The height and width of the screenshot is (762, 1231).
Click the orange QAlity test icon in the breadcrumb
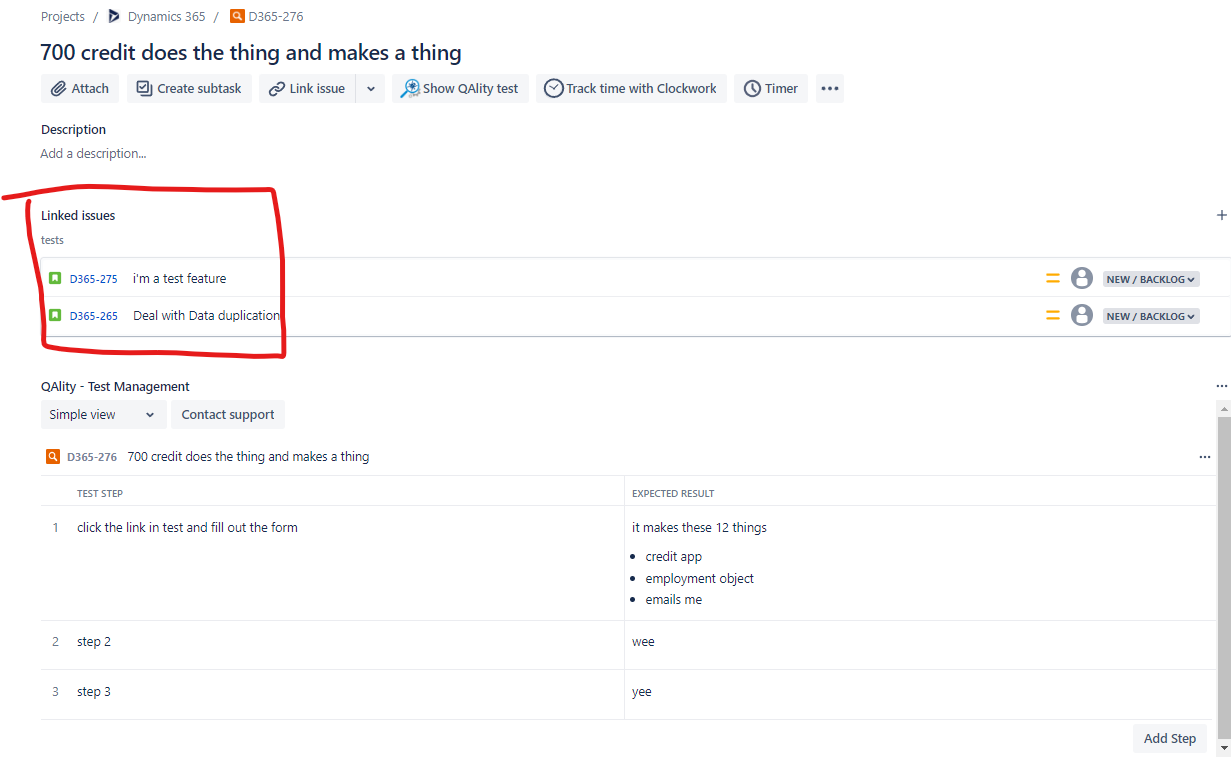(237, 16)
